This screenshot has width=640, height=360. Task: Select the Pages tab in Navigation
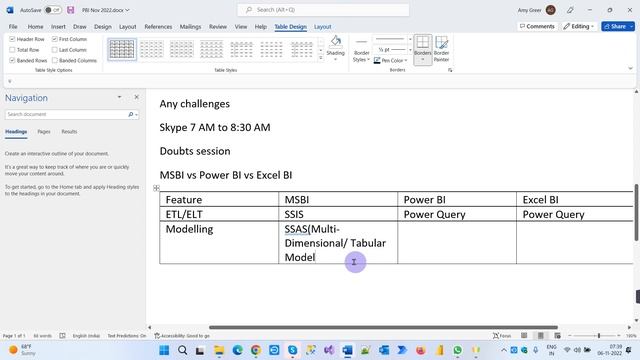pos(44,131)
